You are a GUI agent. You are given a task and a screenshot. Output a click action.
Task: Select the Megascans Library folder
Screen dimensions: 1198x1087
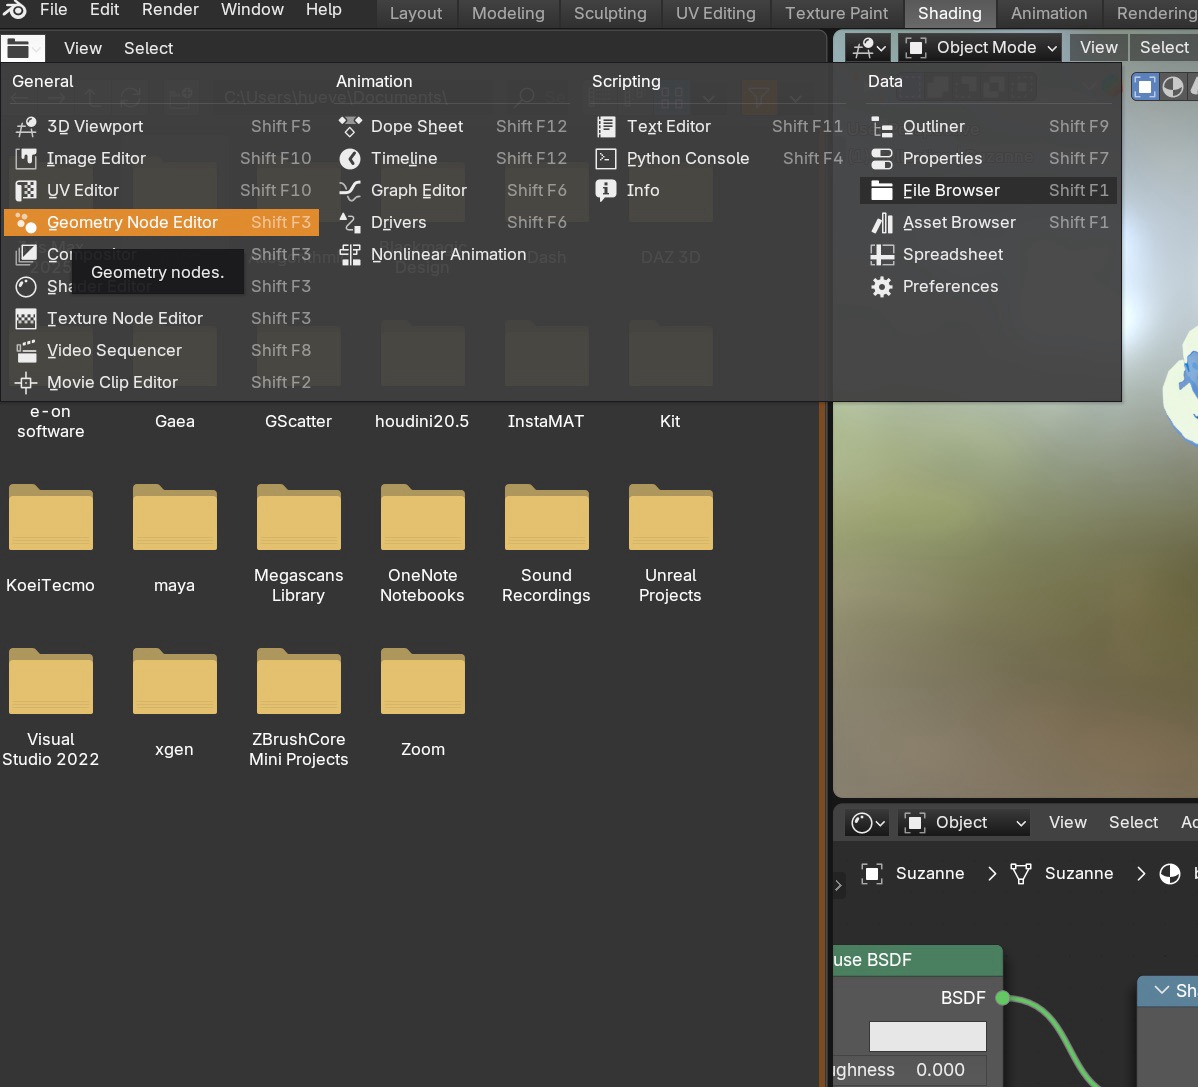point(298,544)
